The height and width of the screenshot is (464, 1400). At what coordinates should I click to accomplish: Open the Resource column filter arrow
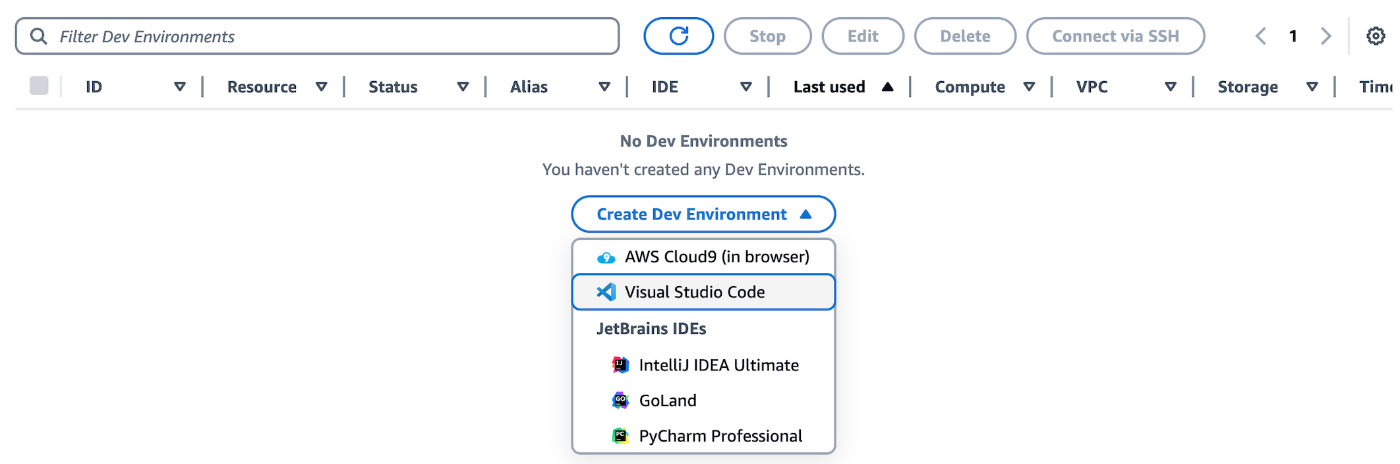tap(321, 87)
